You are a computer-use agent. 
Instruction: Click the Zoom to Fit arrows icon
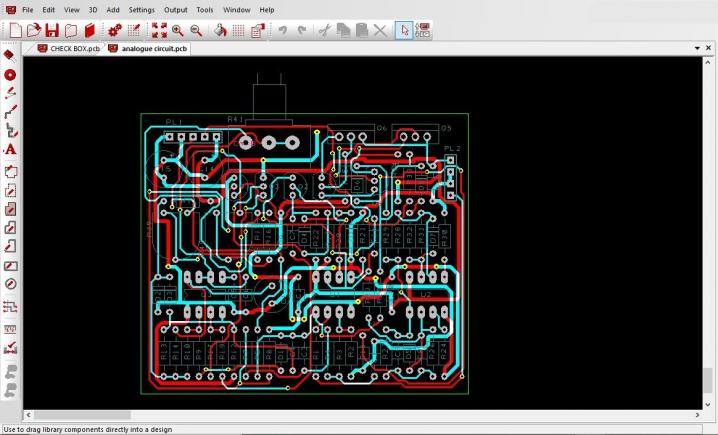tap(159, 30)
